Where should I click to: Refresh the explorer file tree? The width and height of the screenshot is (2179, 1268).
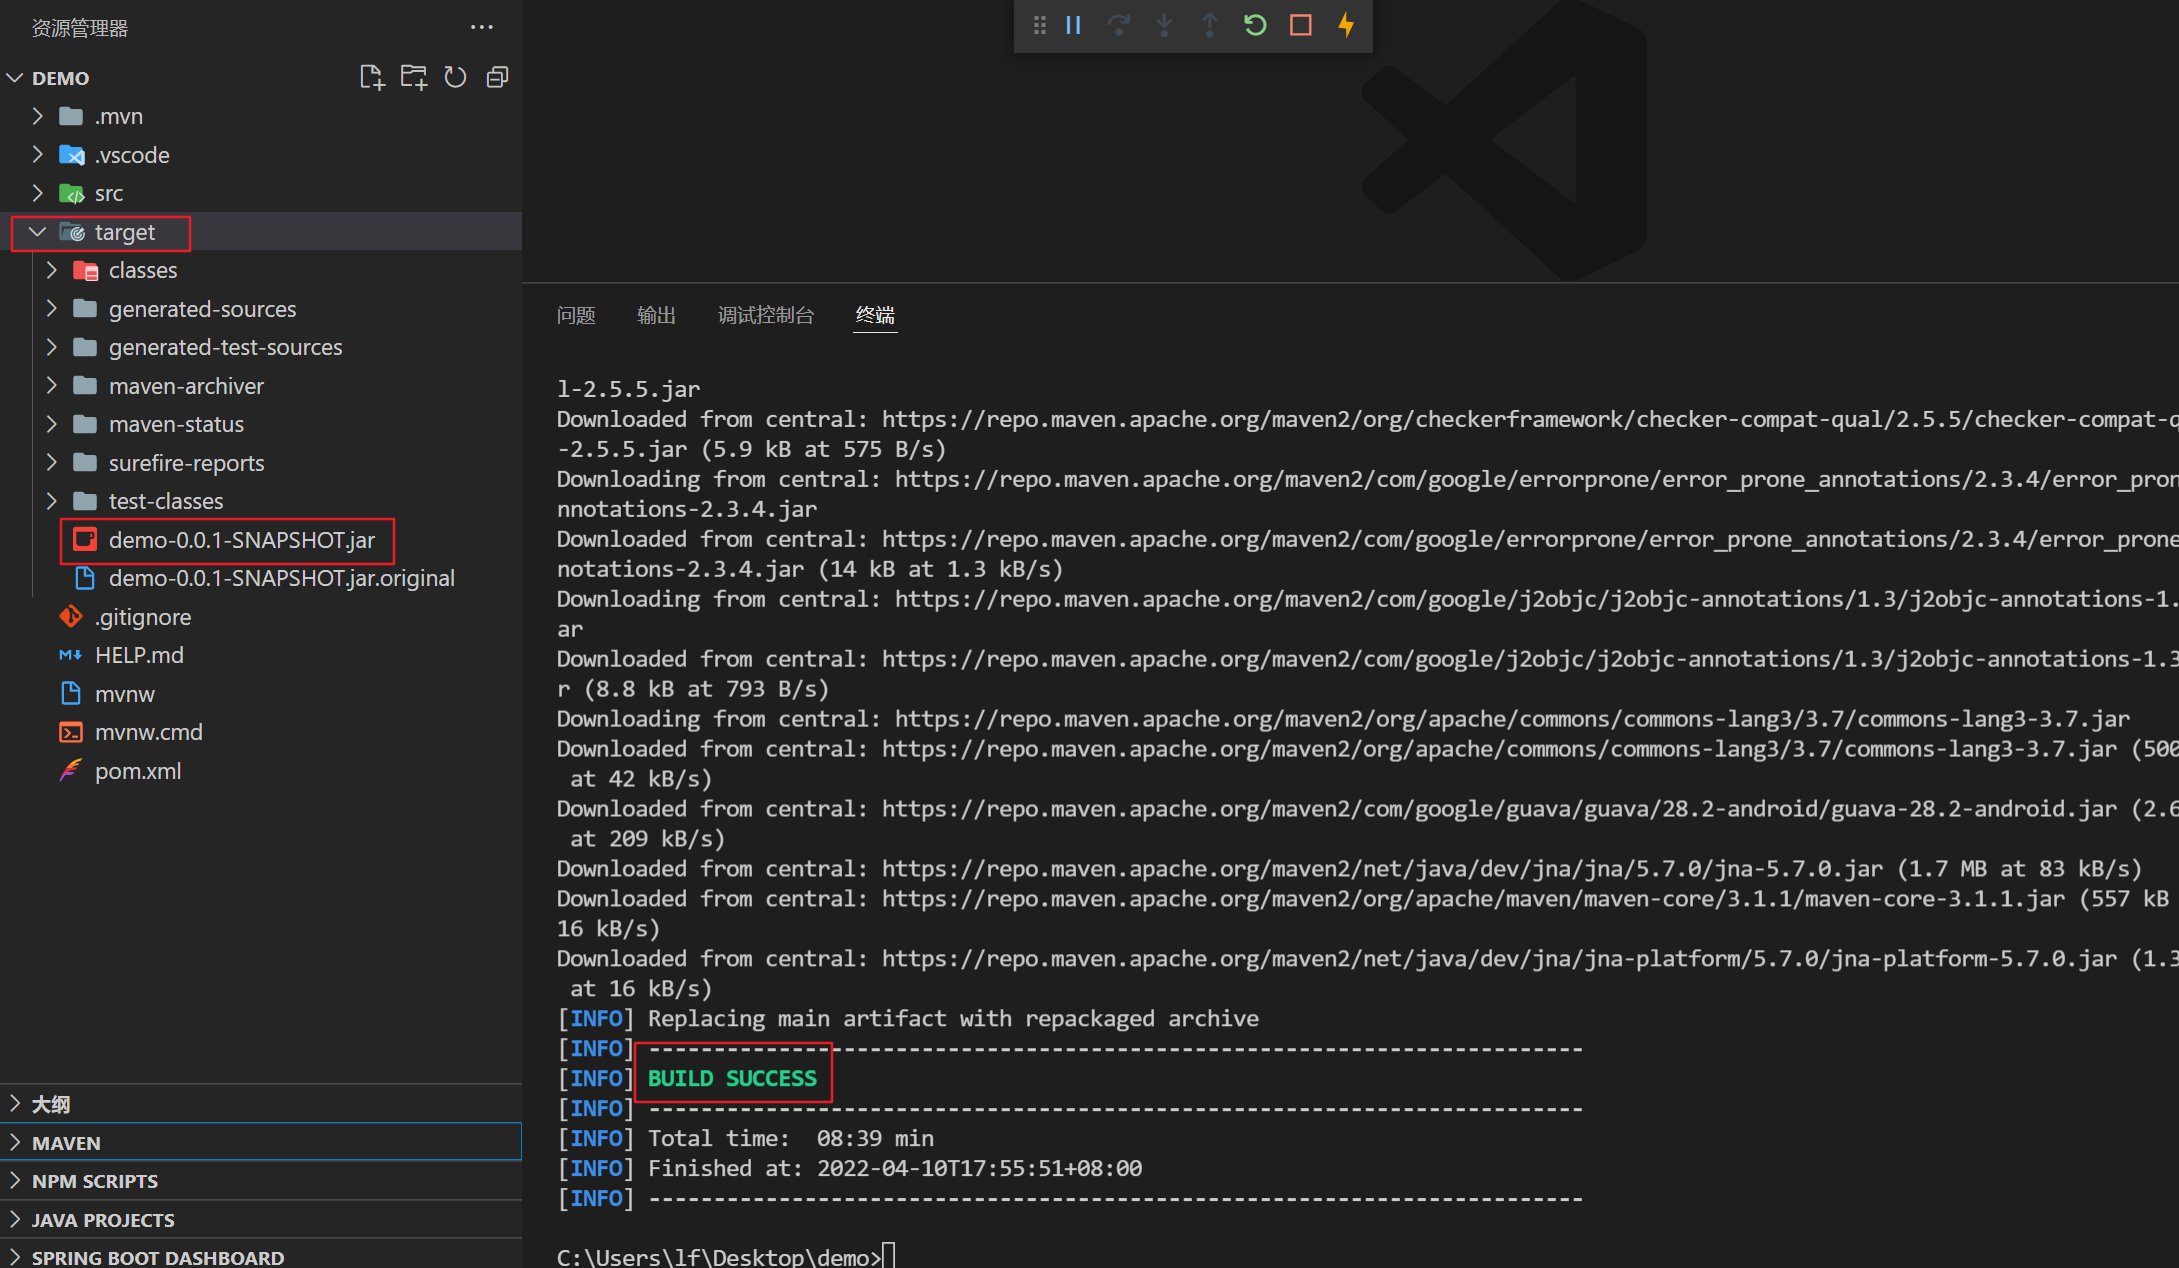tap(455, 77)
